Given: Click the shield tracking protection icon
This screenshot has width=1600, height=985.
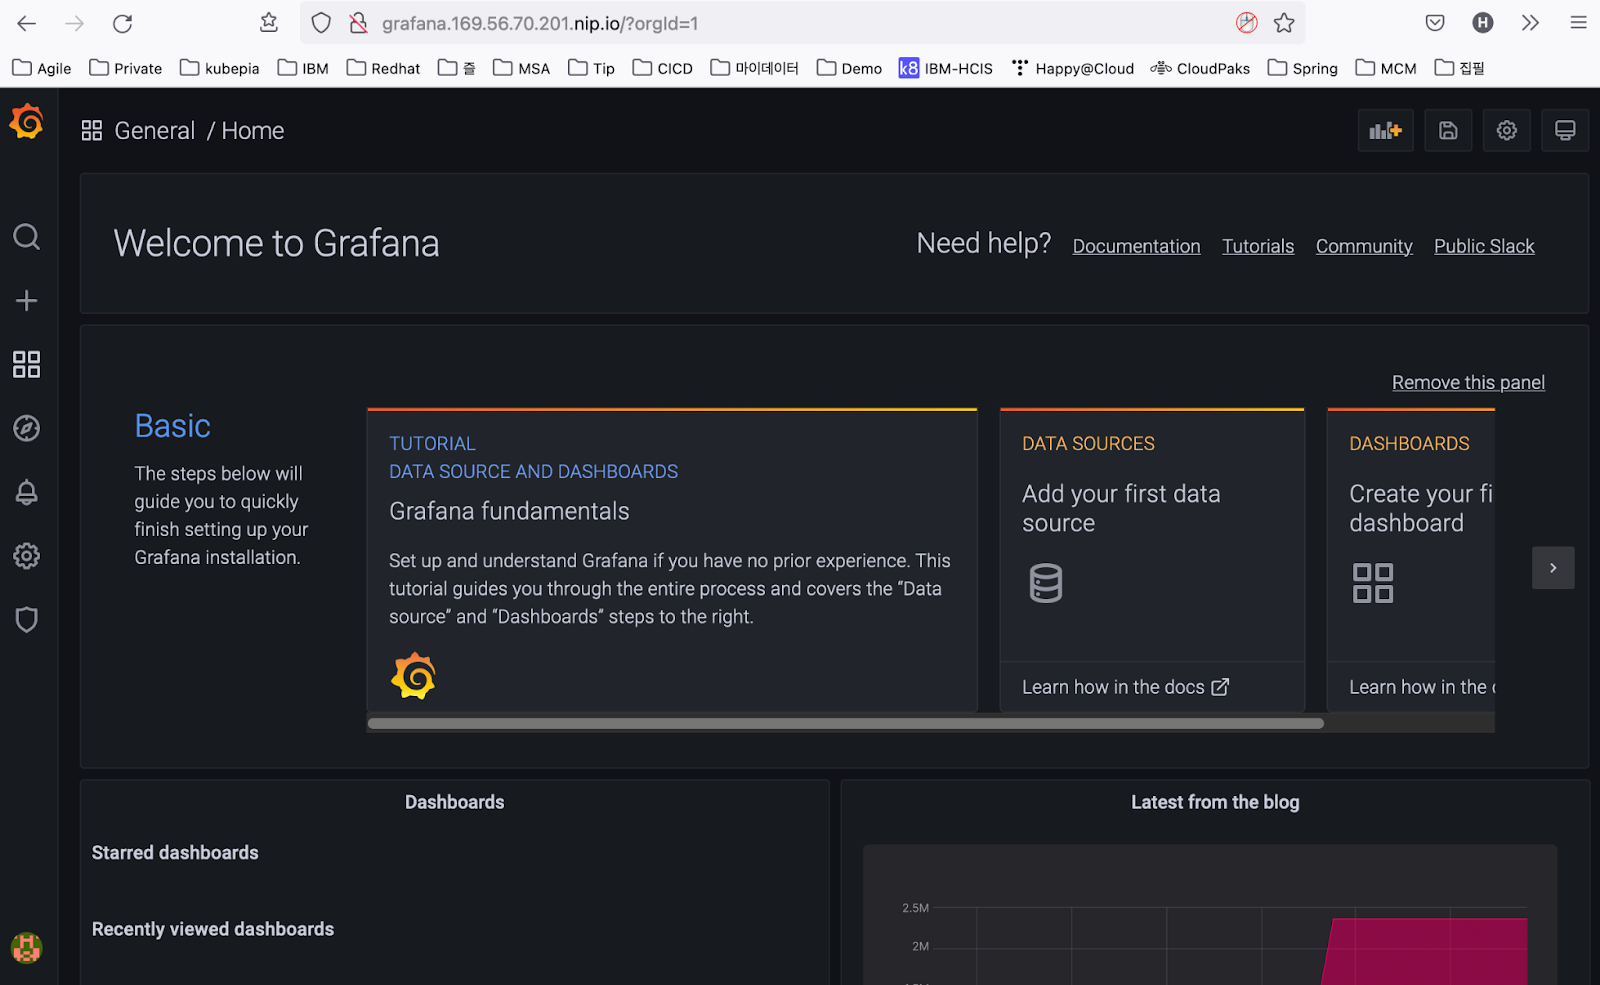Looking at the screenshot, I should (x=321, y=23).
